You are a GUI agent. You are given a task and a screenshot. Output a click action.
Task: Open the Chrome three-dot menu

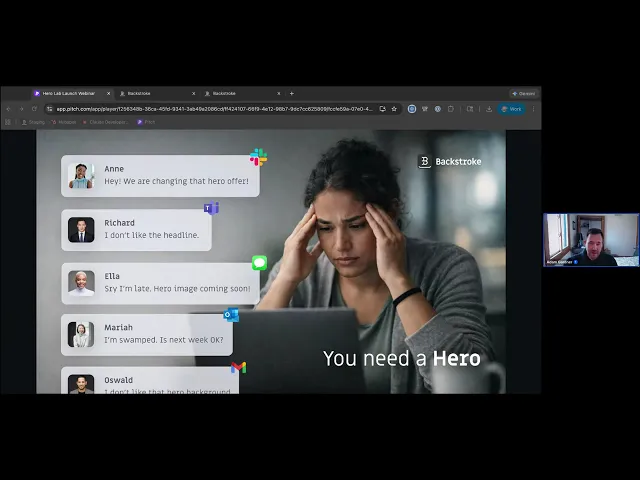click(533, 109)
